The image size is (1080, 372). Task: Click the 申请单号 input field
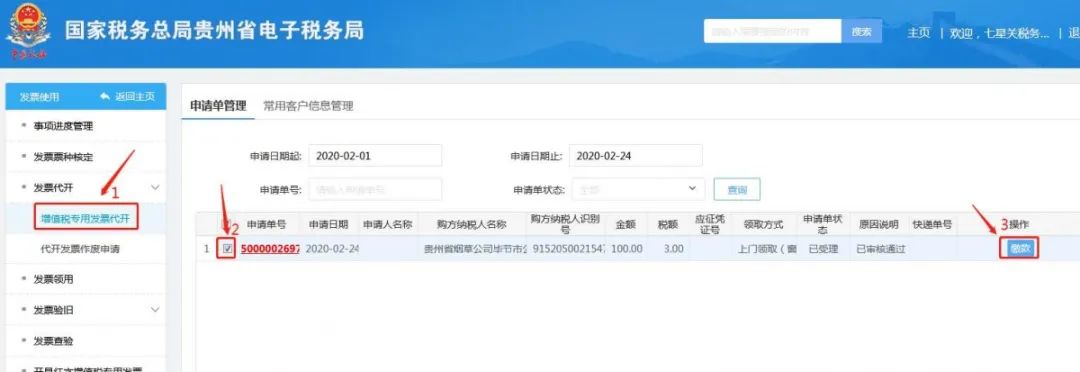(375, 189)
